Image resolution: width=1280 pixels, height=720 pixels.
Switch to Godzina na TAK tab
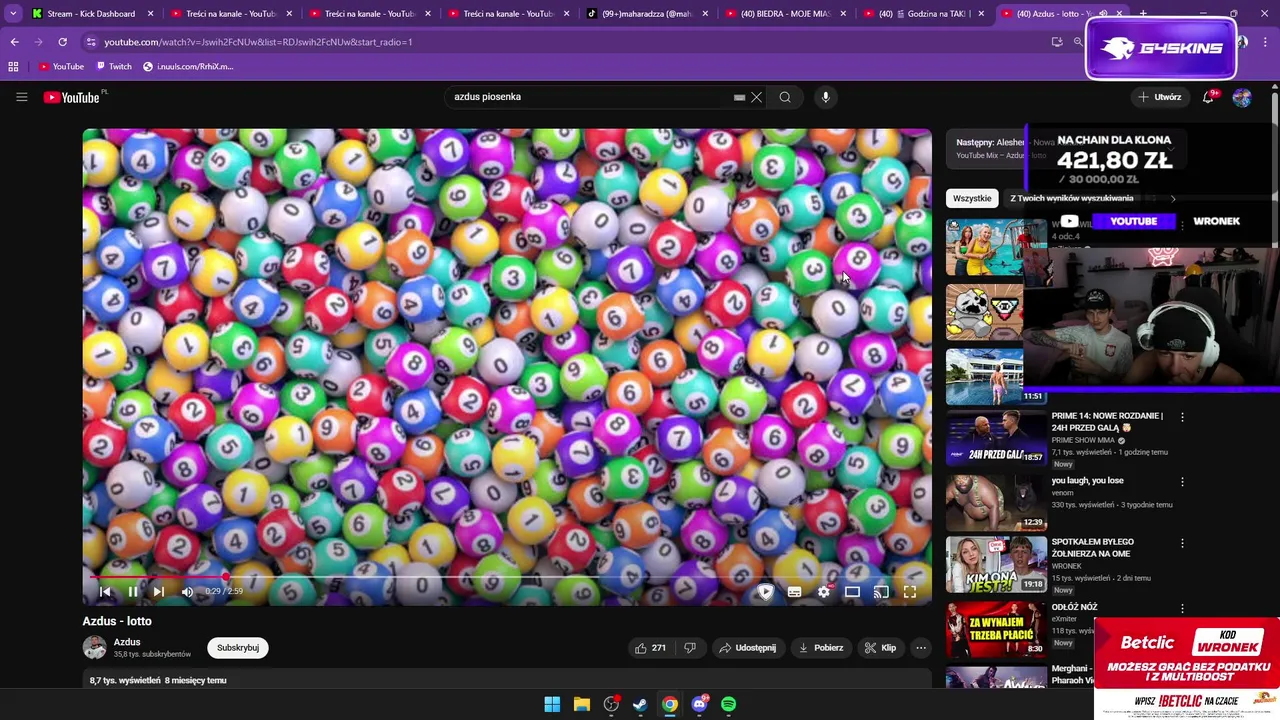coord(924,14)
